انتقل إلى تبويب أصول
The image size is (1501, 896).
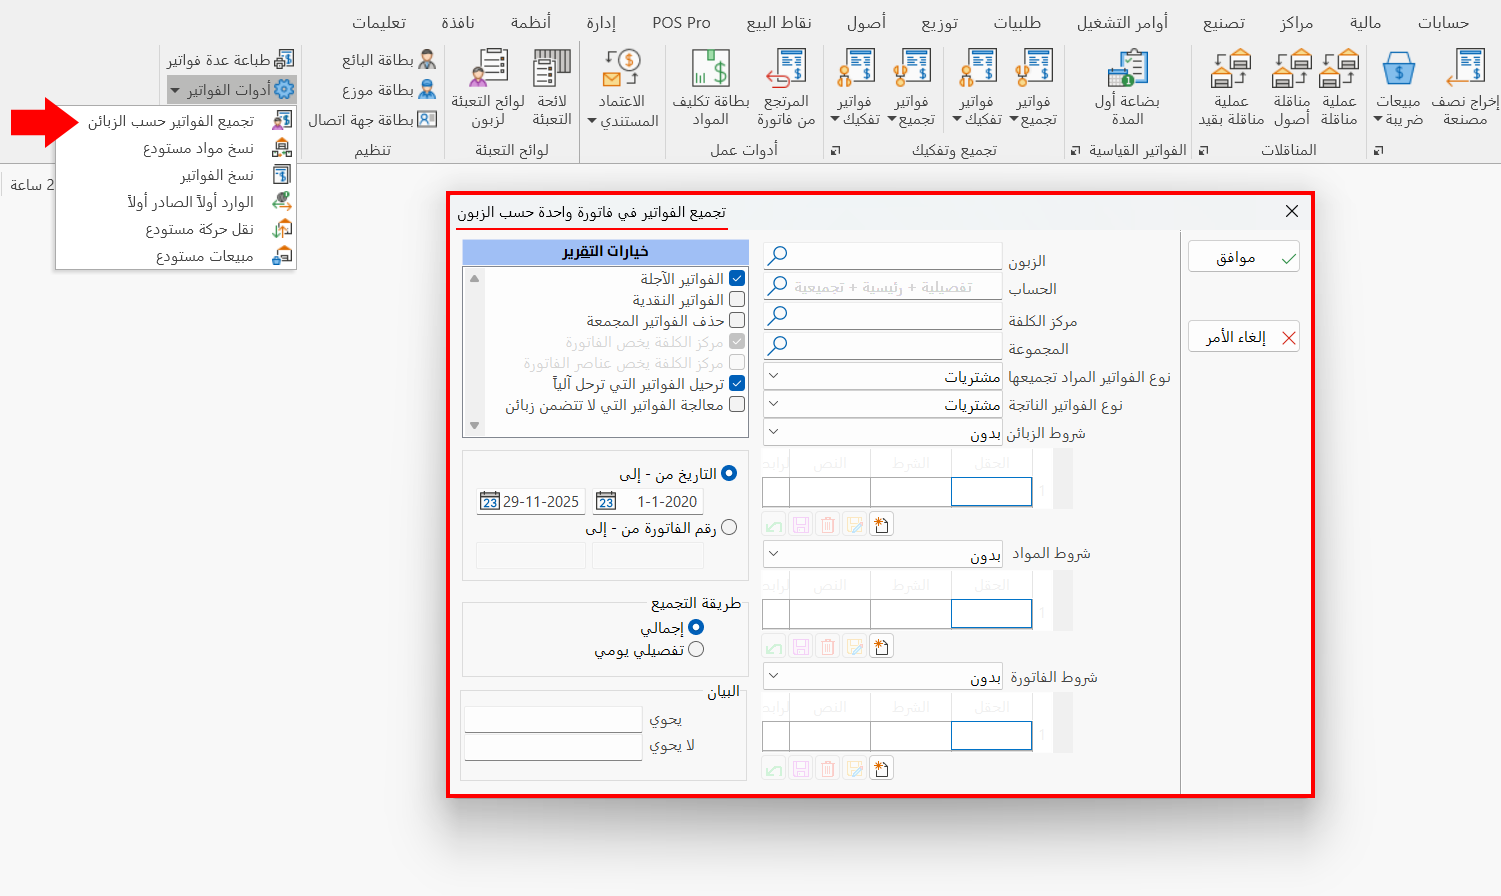[x=866, y=21]
